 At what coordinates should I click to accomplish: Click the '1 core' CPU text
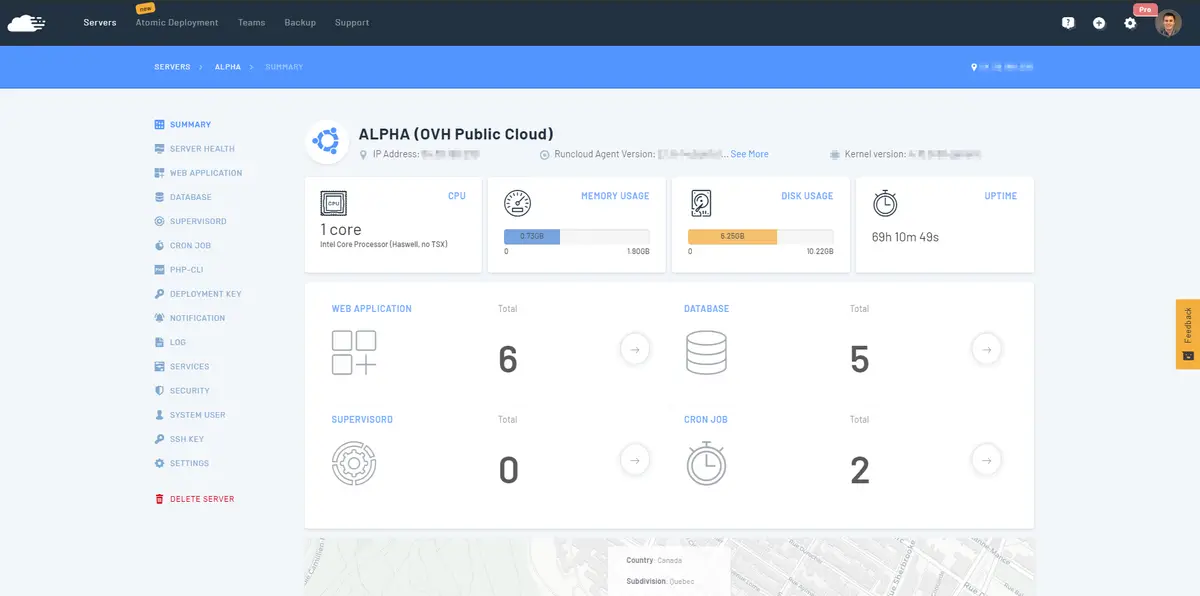341,229
